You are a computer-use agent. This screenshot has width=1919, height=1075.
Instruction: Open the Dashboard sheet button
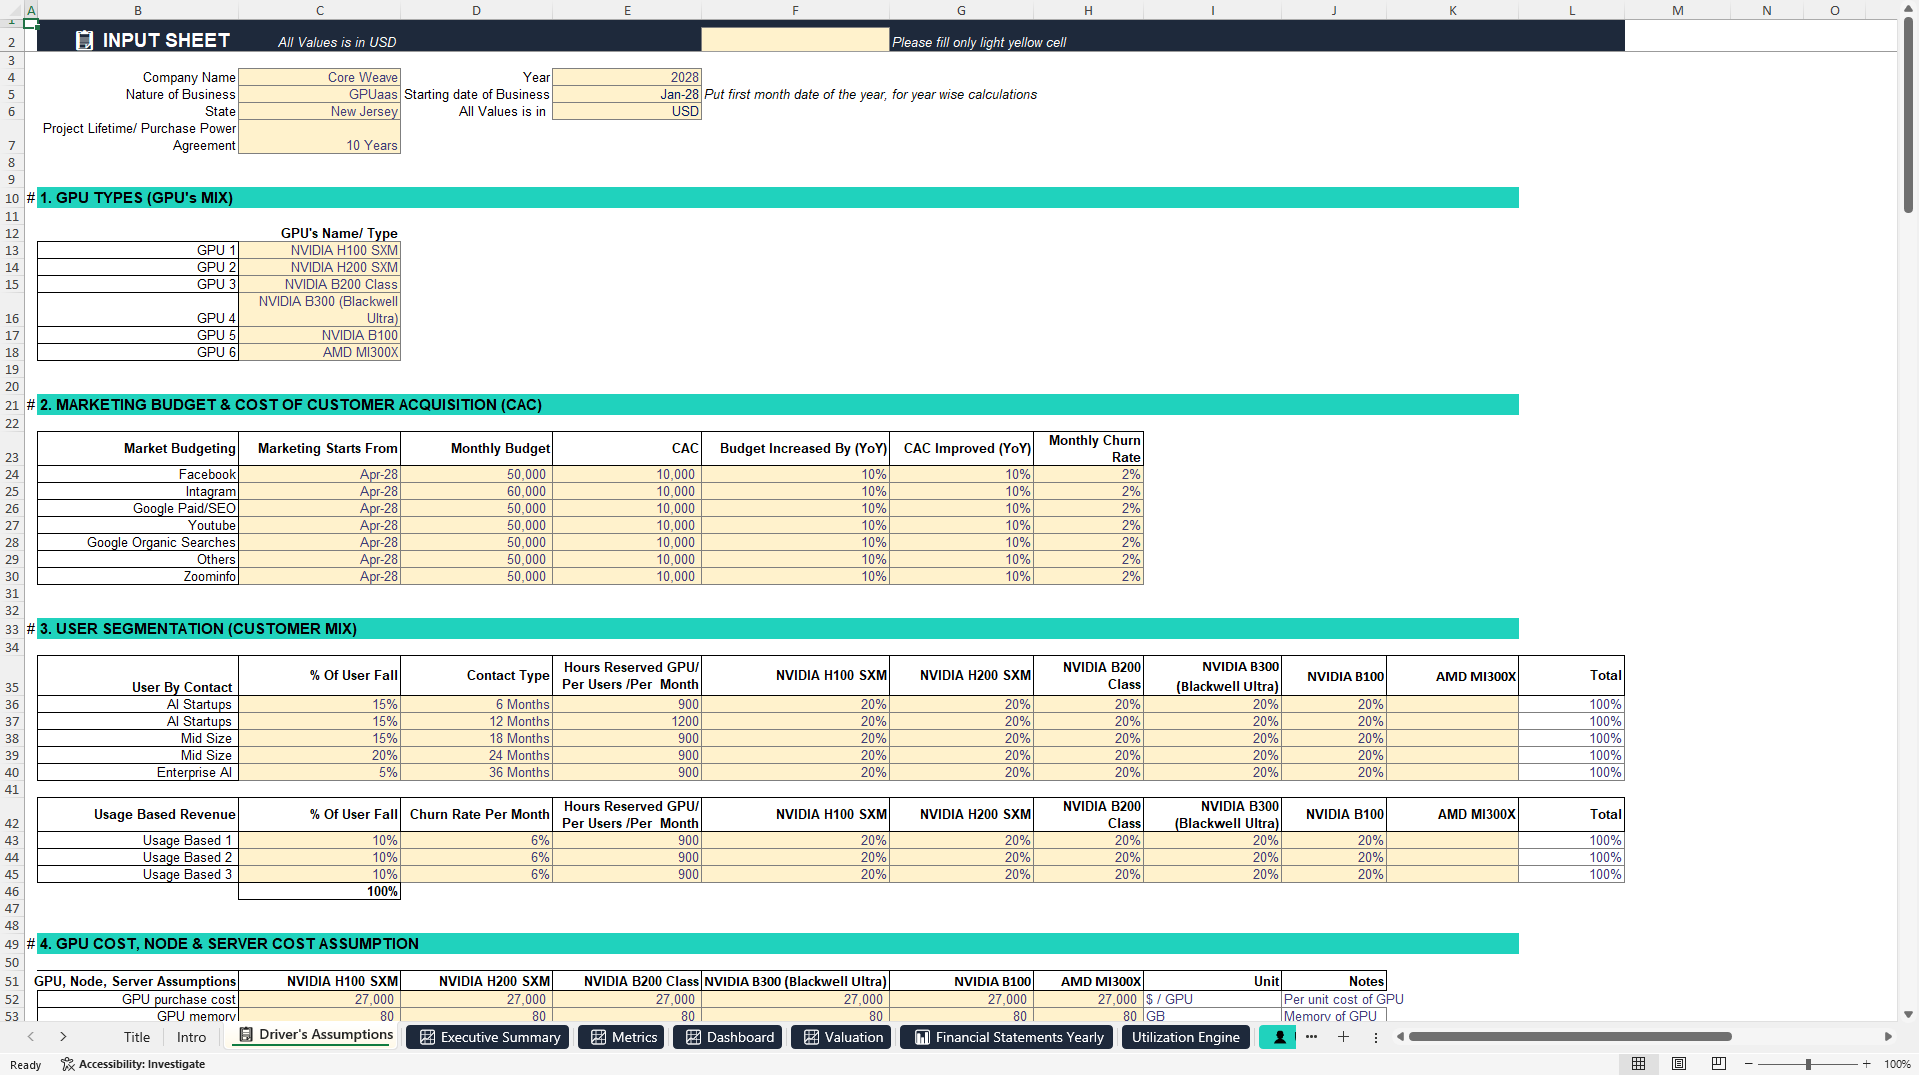coord(730,1037)
